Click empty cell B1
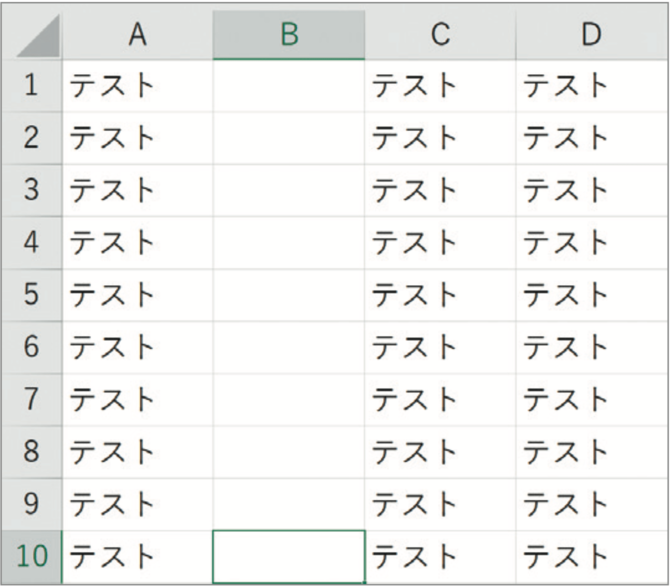This screenshot has width=670, height=587. [289, 85]
